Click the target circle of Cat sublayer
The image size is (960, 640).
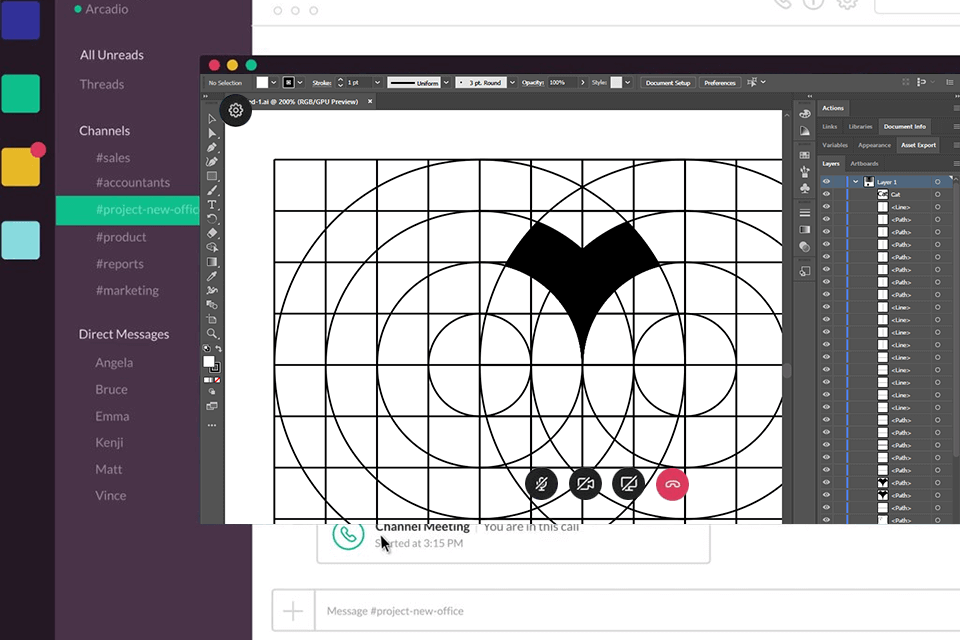pyautogui.click(x=937, y=194)
